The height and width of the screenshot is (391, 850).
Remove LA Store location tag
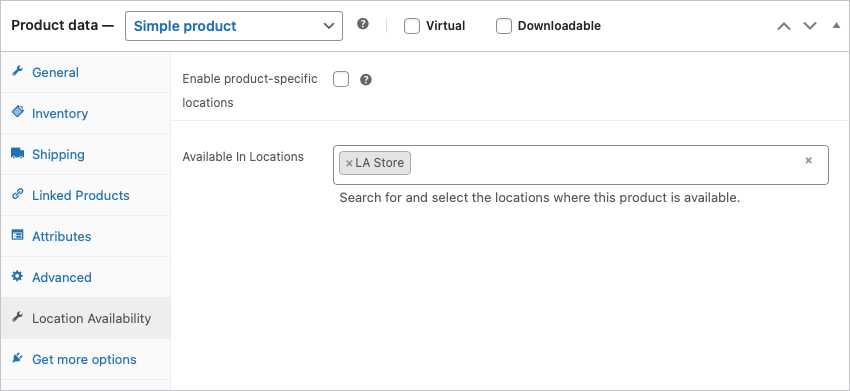[x=349, y=163]
